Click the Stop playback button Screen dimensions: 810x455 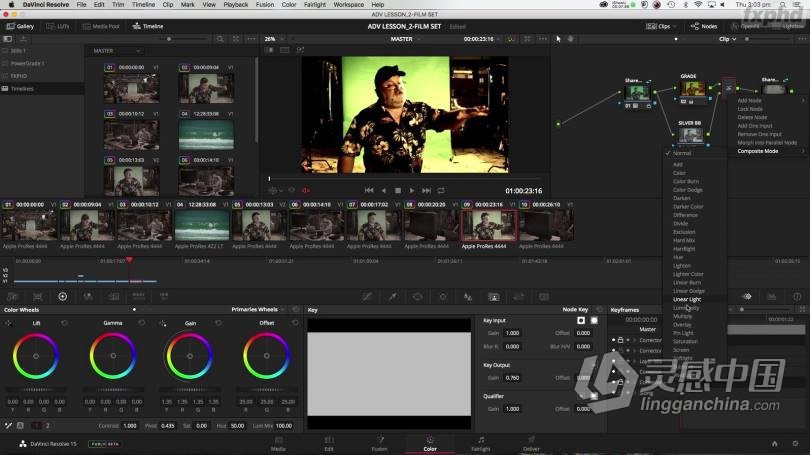click(x=397, y=190)
